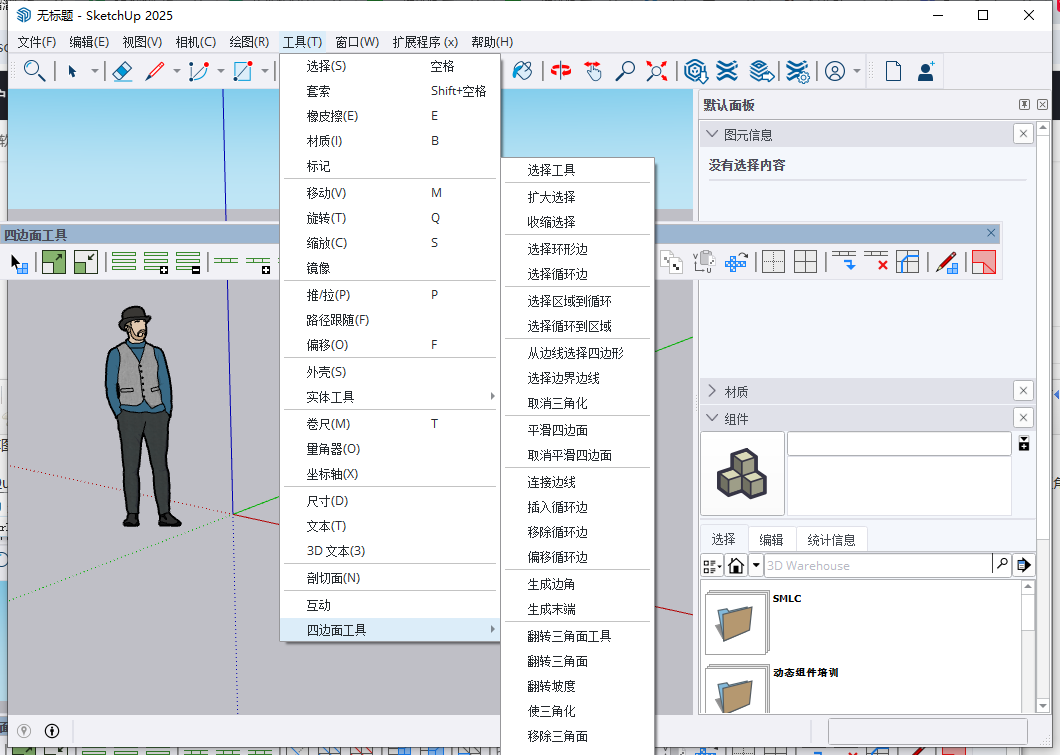Open the Select tool dropdown arrow
This screenshot has width=1060, height=755.
[x=95, y=71]
